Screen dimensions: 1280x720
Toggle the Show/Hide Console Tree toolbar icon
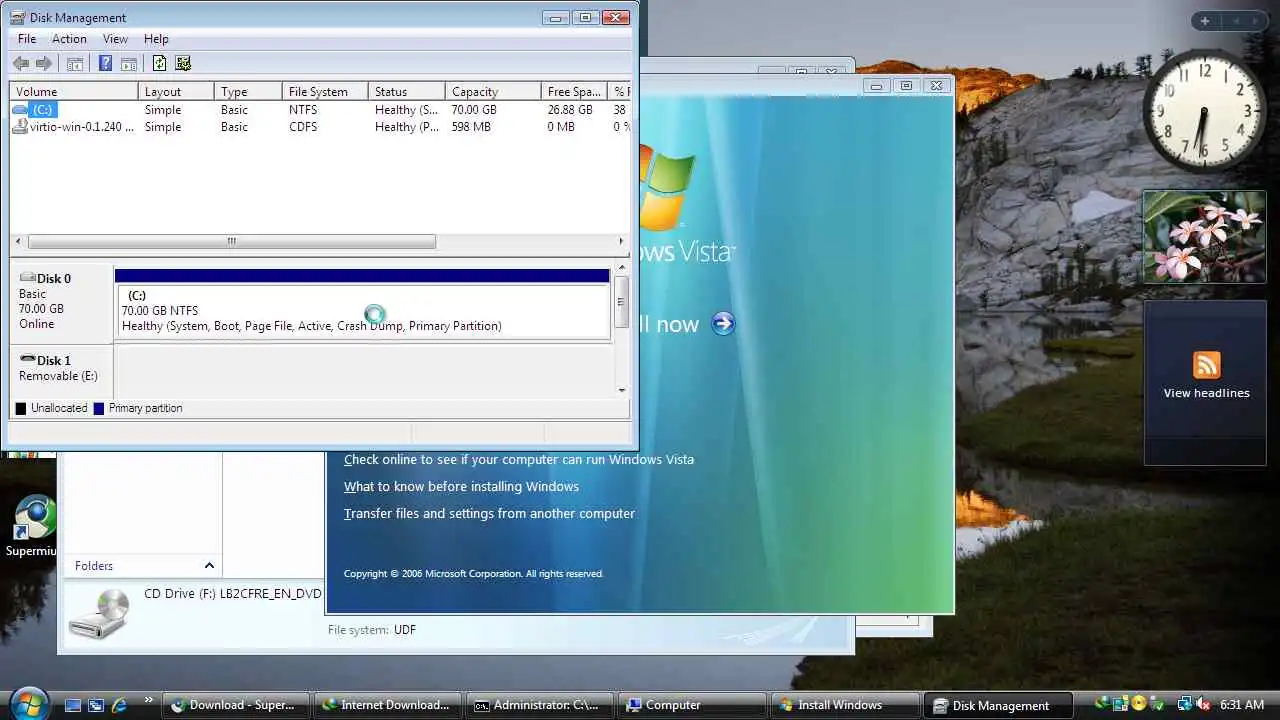point(75,63)
